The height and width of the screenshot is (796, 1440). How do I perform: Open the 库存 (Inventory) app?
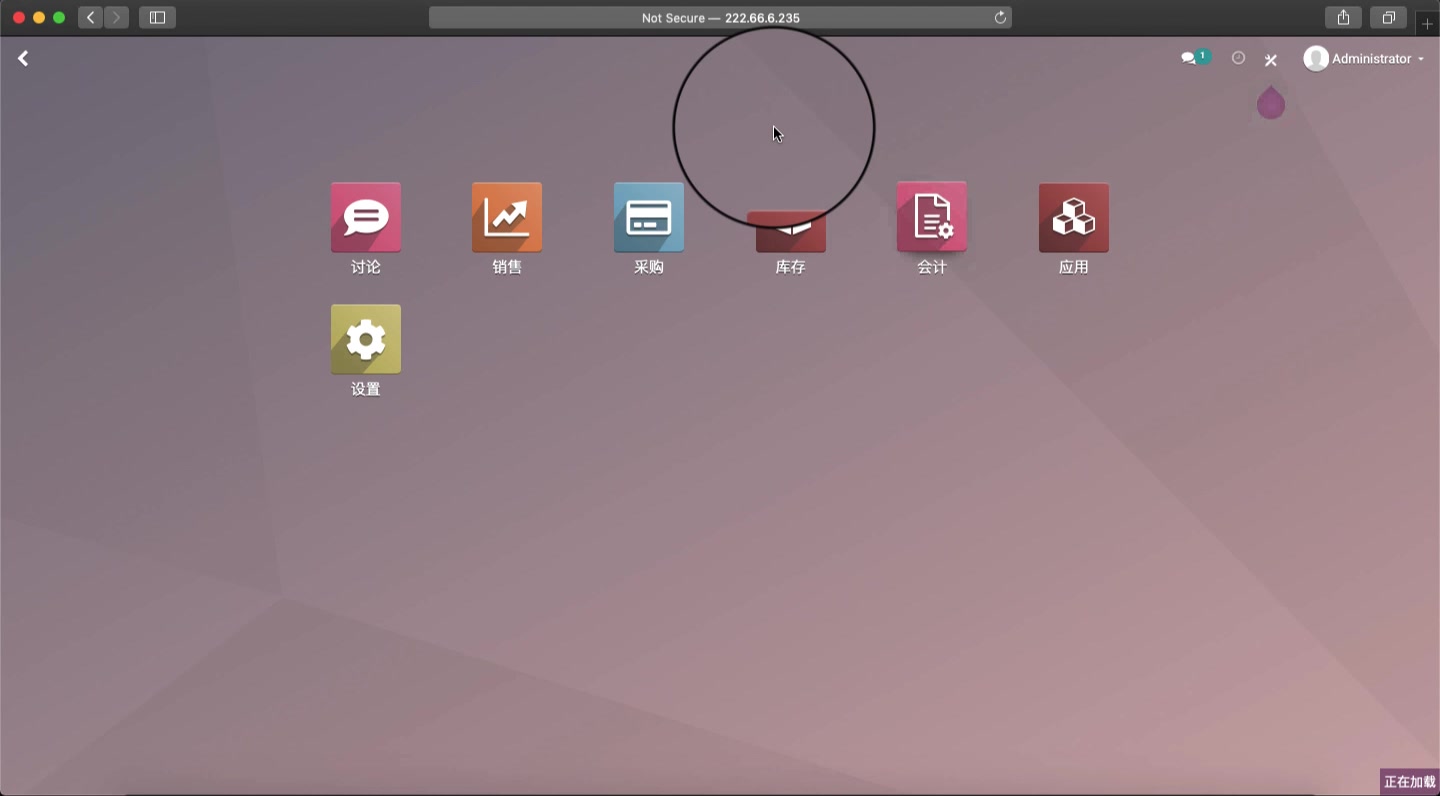coord(791,231)
